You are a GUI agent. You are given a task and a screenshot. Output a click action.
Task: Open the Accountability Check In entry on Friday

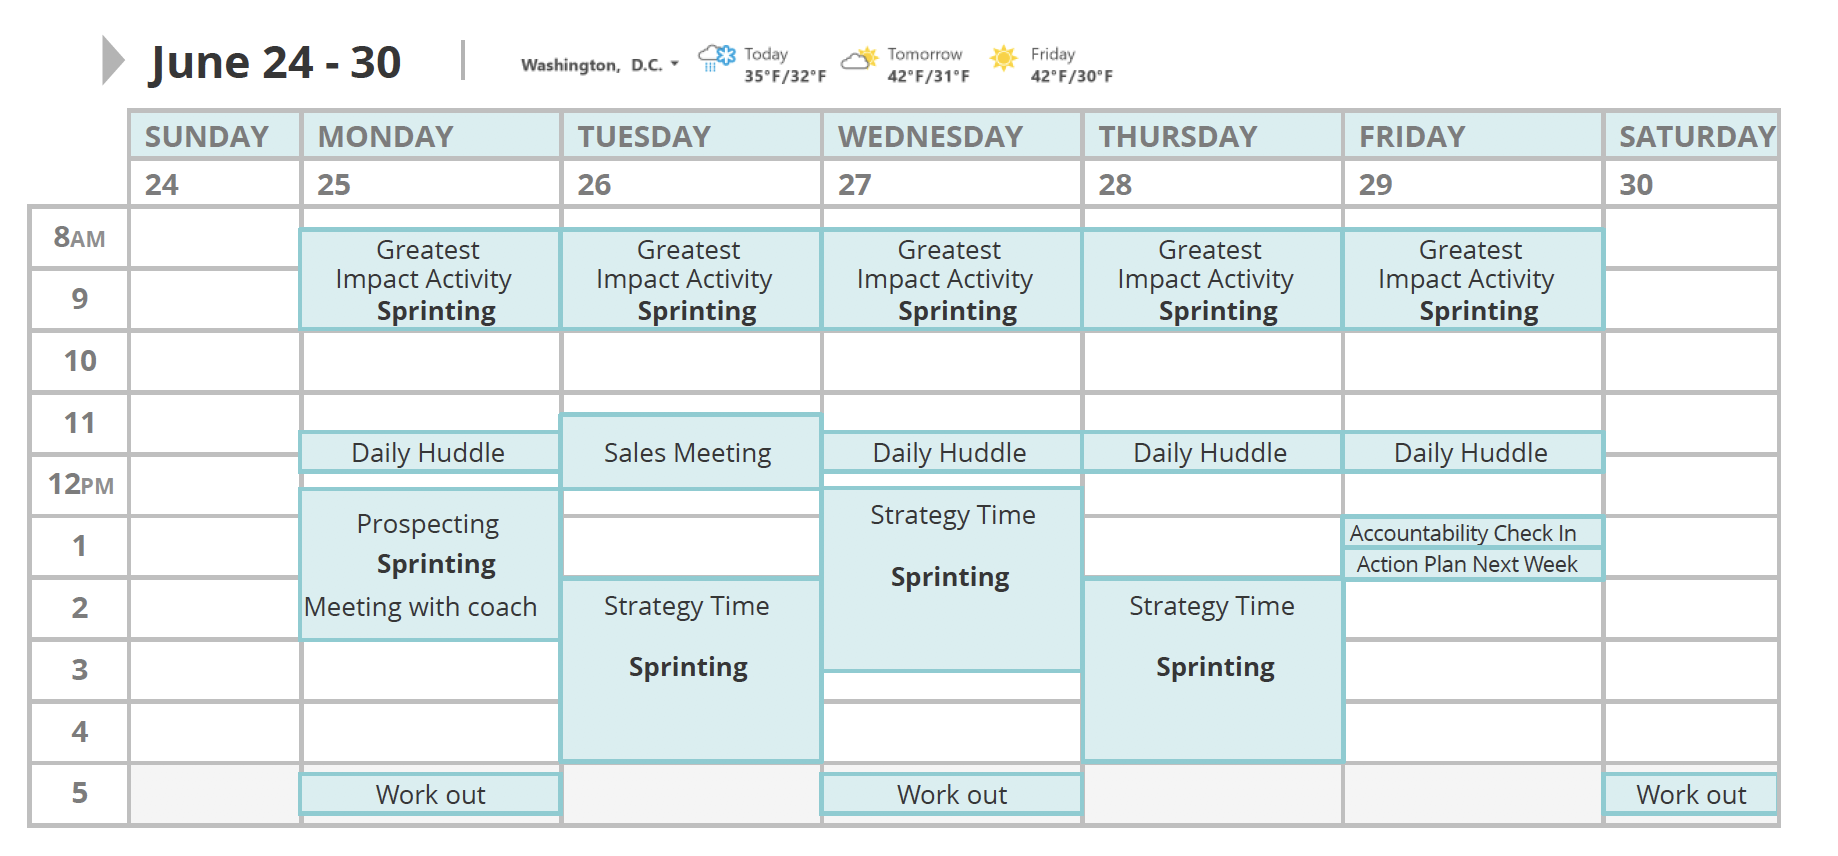point(1472,533)
